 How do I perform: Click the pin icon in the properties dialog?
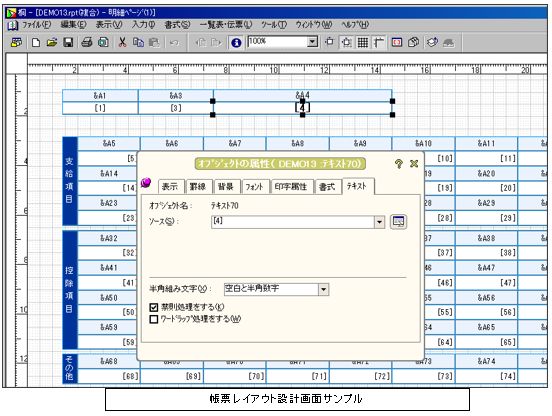click(146, 183)
